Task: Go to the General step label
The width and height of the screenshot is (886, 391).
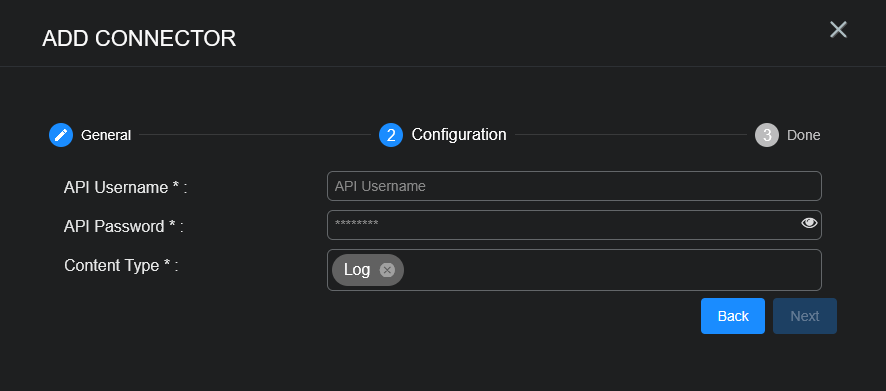Action: click(106, 135)
